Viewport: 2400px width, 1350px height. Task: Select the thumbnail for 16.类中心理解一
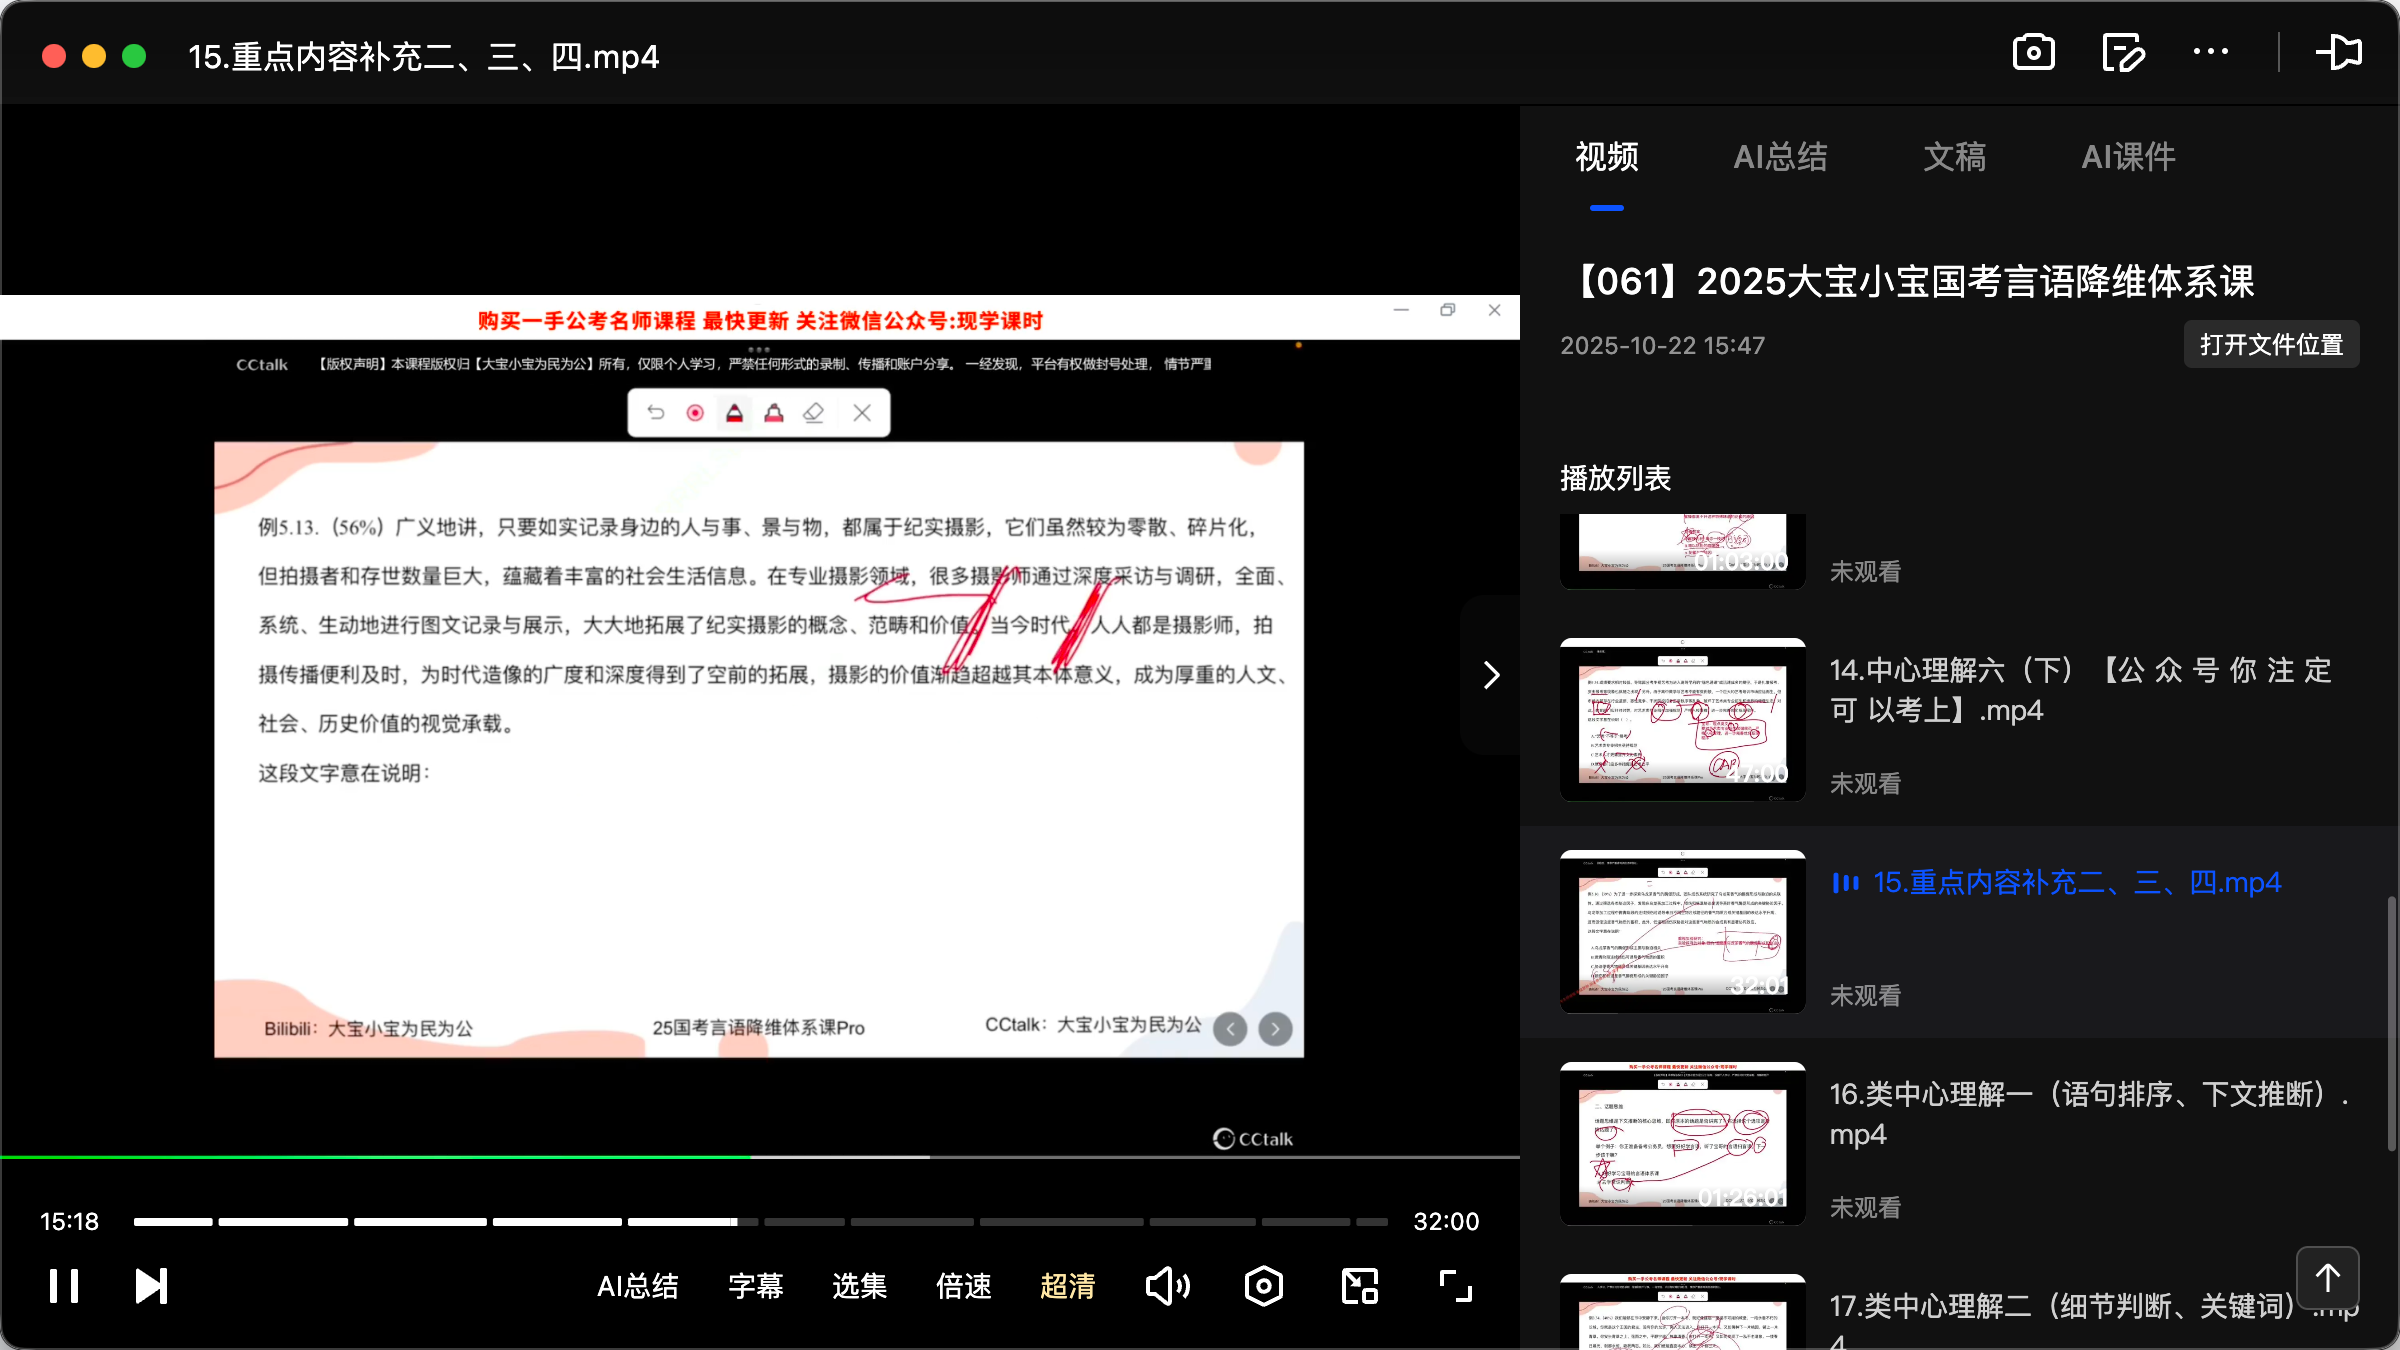pyautogui.click(x=1681, y=1143)
